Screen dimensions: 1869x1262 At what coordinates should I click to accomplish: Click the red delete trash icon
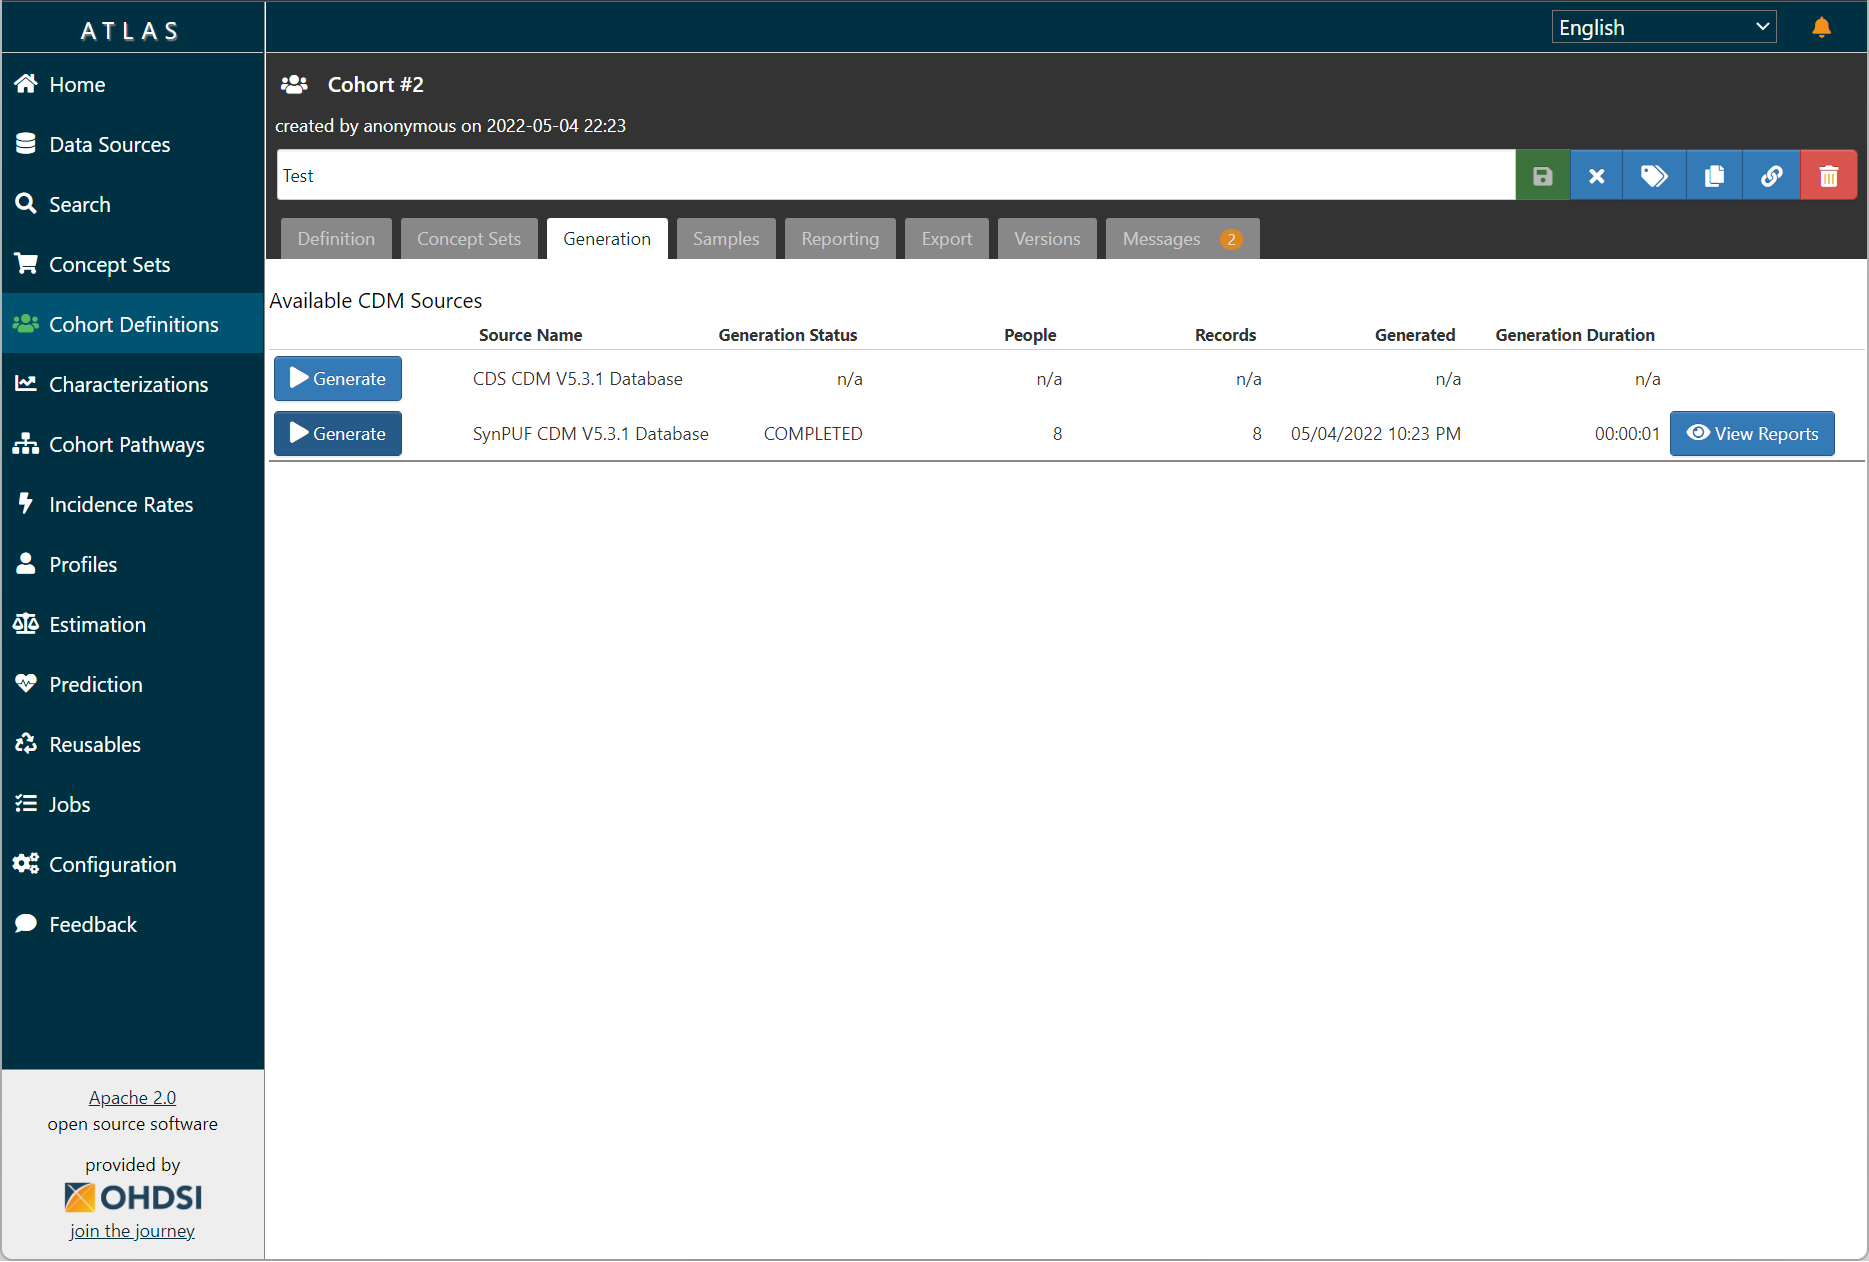1828,176
